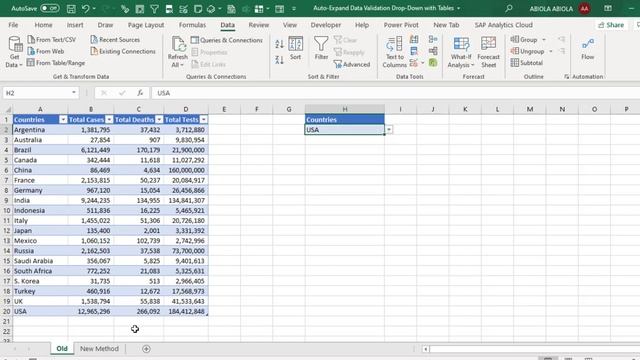Screen dimensions: 640x360
Task: Switch to the Insert tab
Action: tap(75, 25)
